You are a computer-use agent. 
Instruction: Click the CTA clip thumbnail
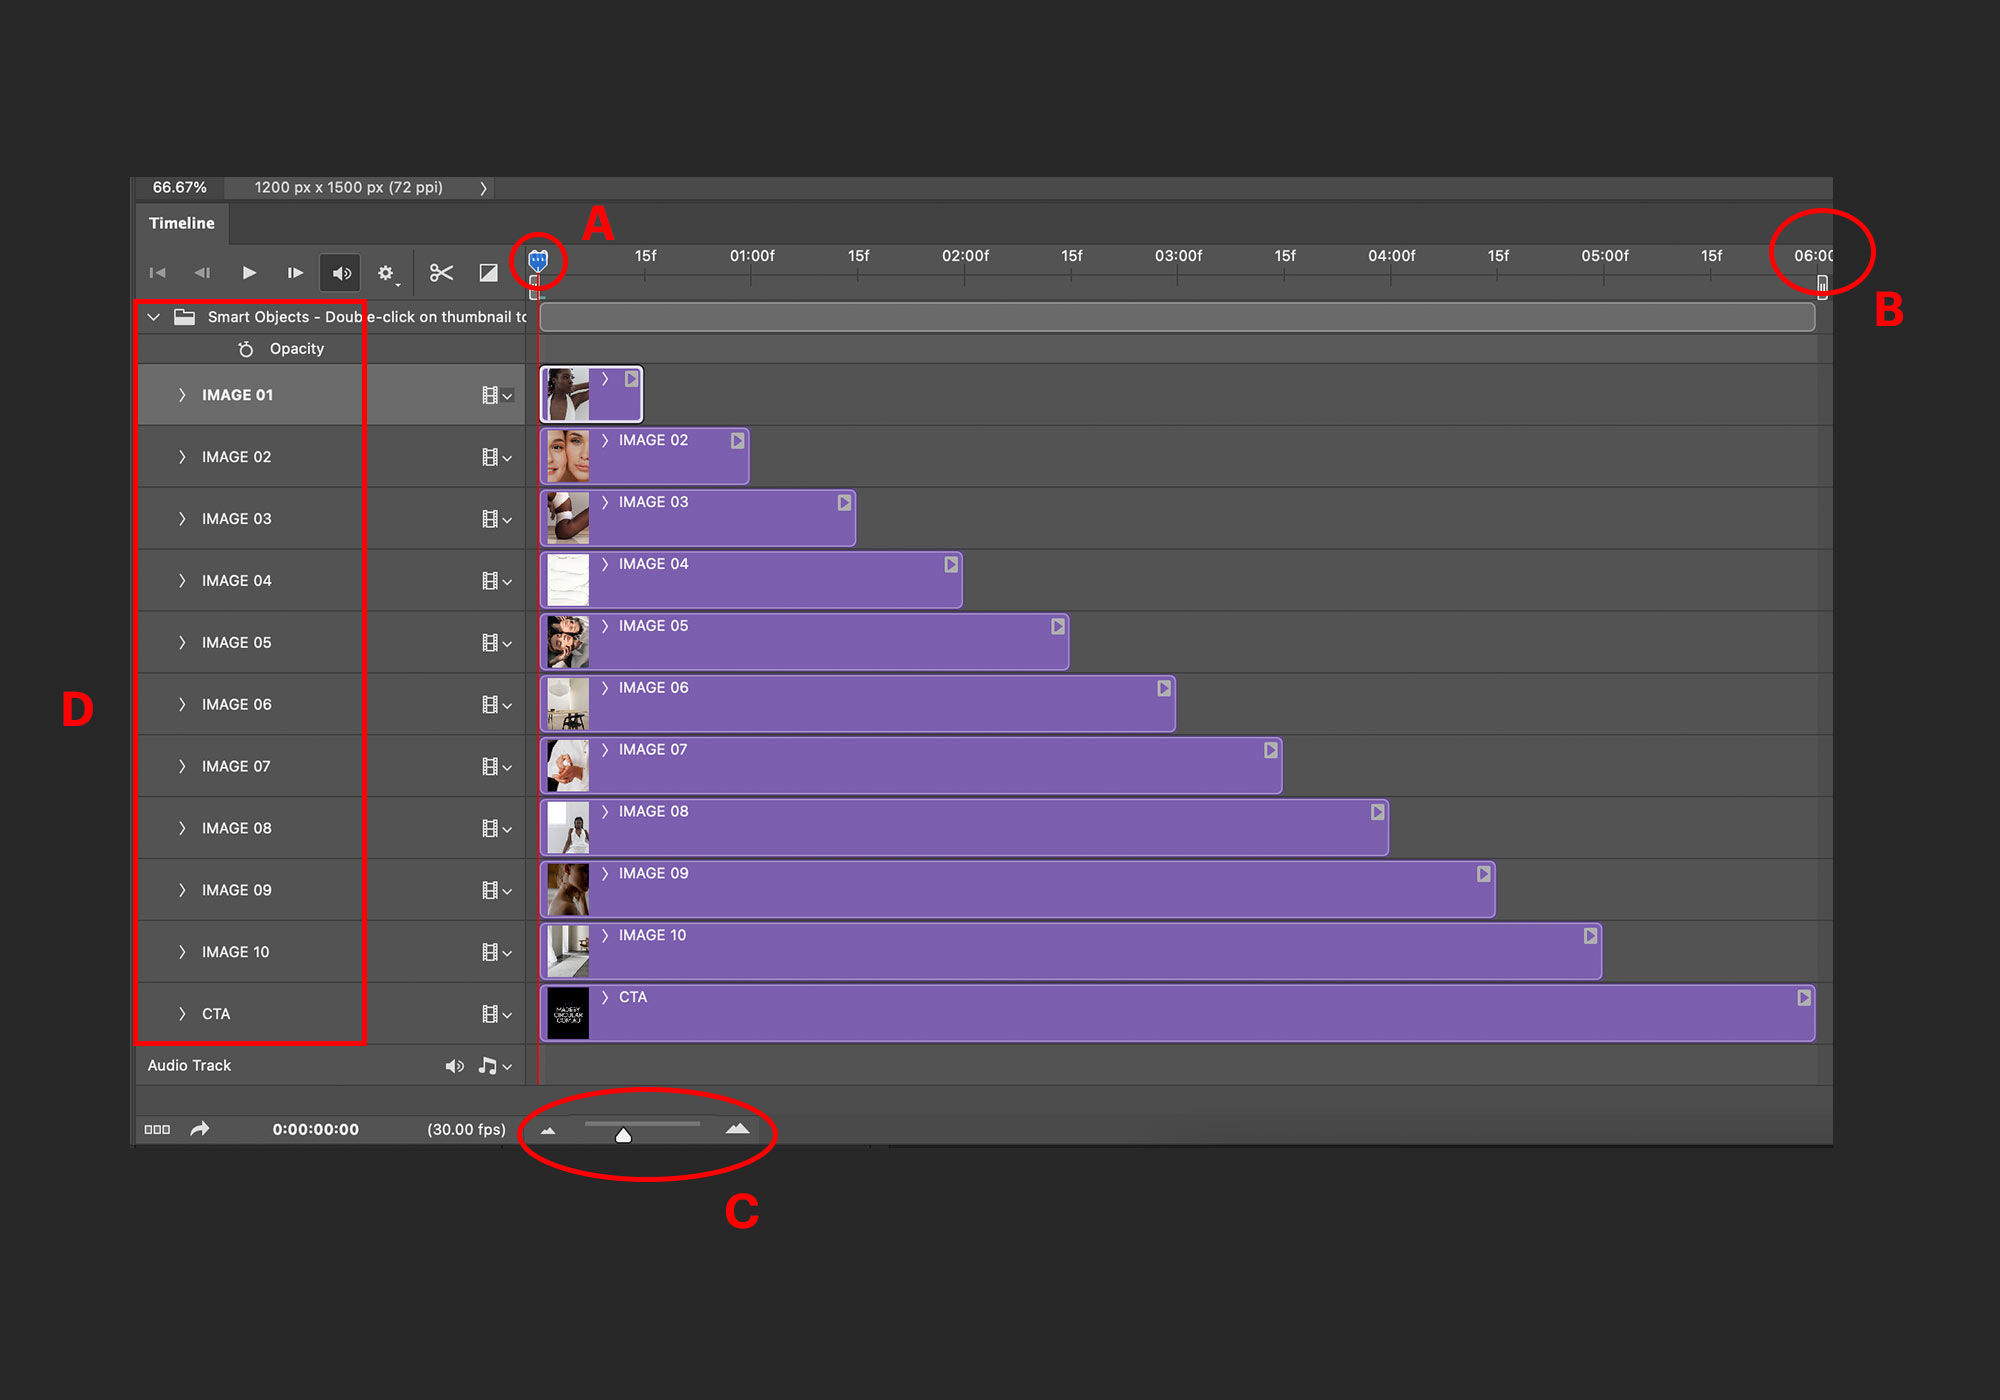point(568,1014)
